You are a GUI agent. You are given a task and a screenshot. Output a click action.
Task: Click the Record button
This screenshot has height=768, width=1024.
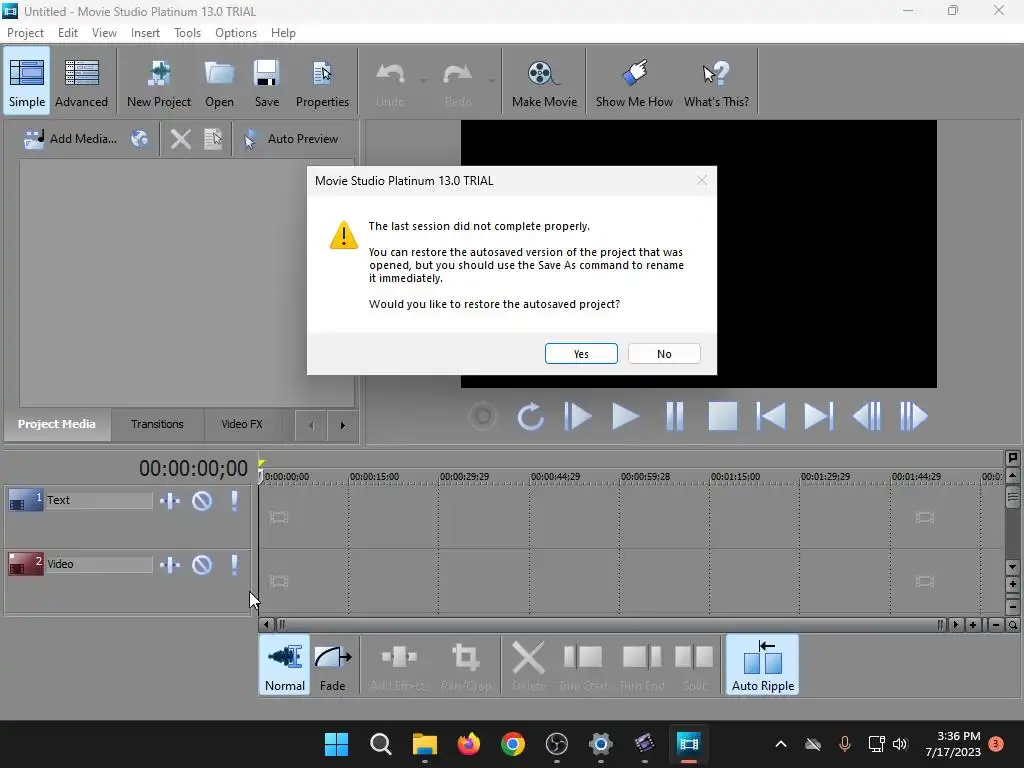pos(483,416)
